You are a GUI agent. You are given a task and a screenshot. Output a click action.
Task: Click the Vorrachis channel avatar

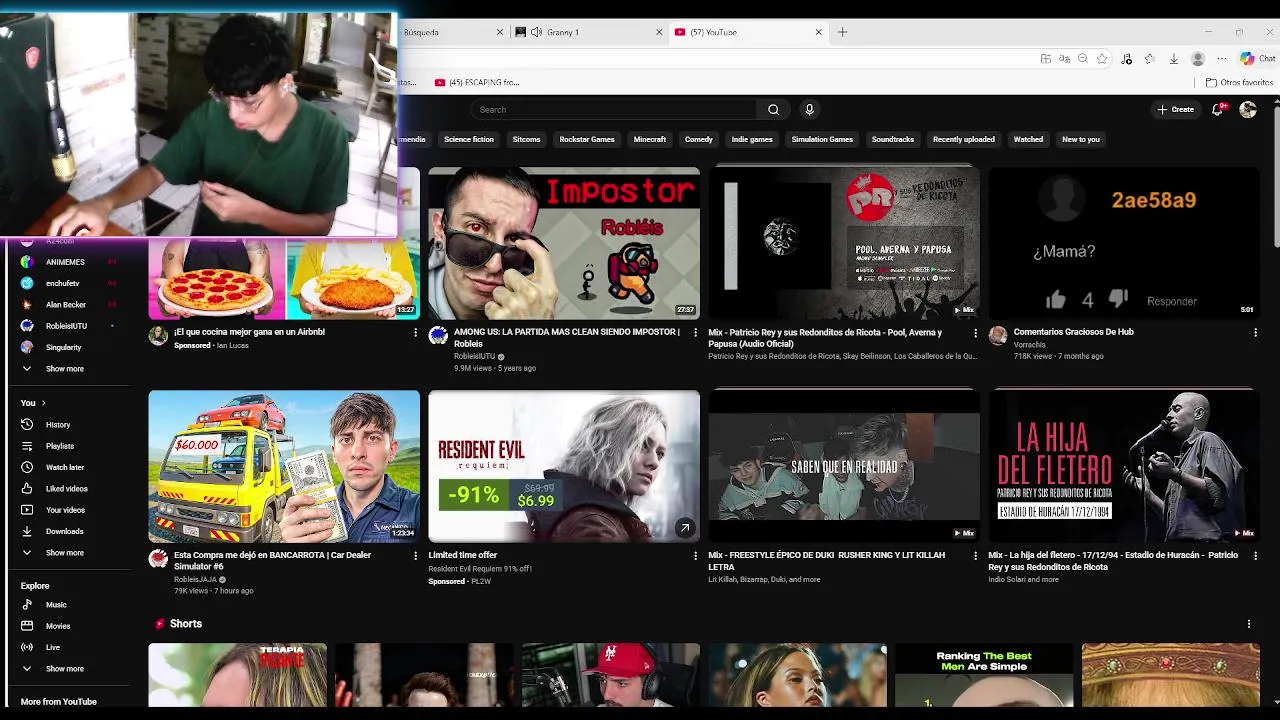pos(998,336)
